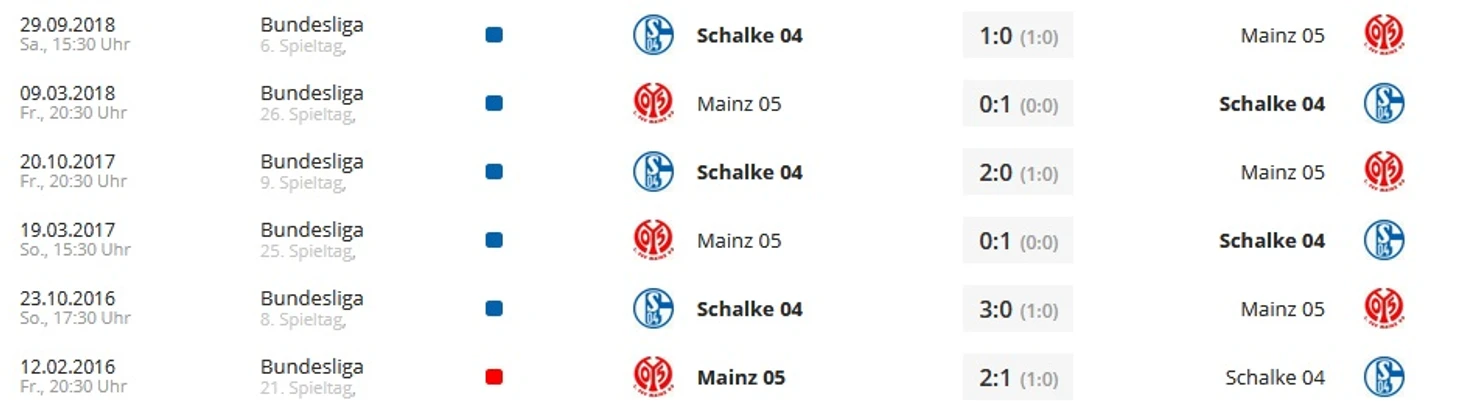1460x410 pixels.
Task: Click the blue result indicator on 29.09.2018
Action: point(494,35)
